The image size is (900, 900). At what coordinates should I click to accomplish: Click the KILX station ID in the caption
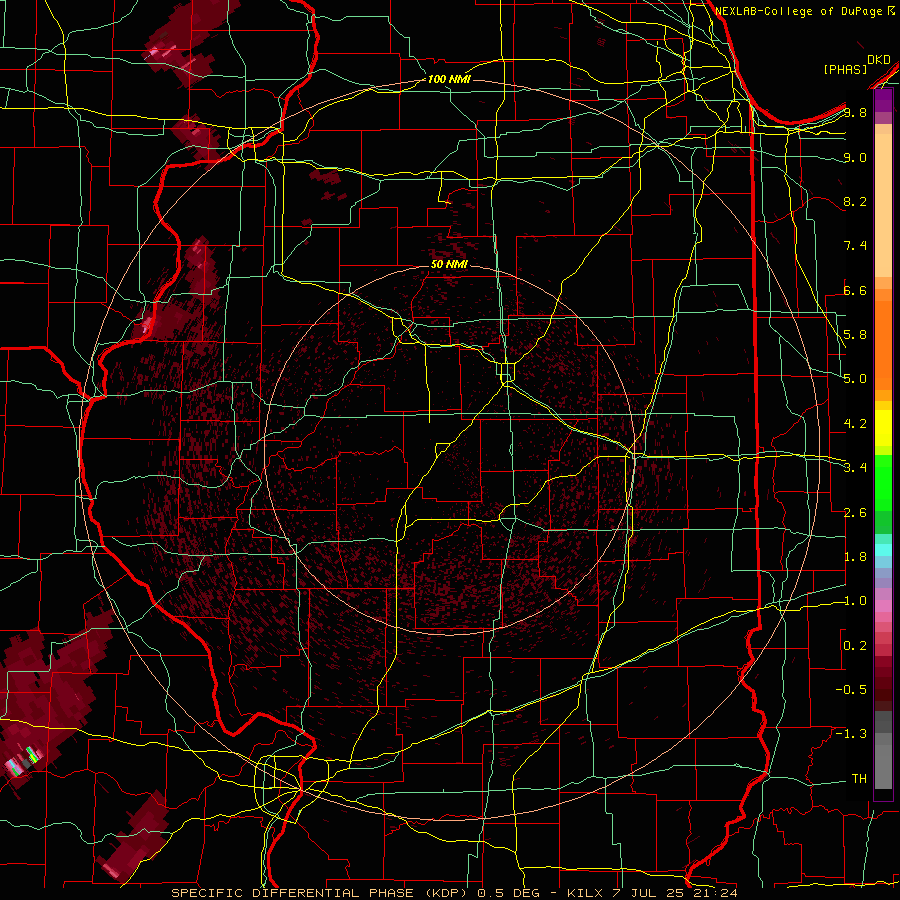[584, 893]
